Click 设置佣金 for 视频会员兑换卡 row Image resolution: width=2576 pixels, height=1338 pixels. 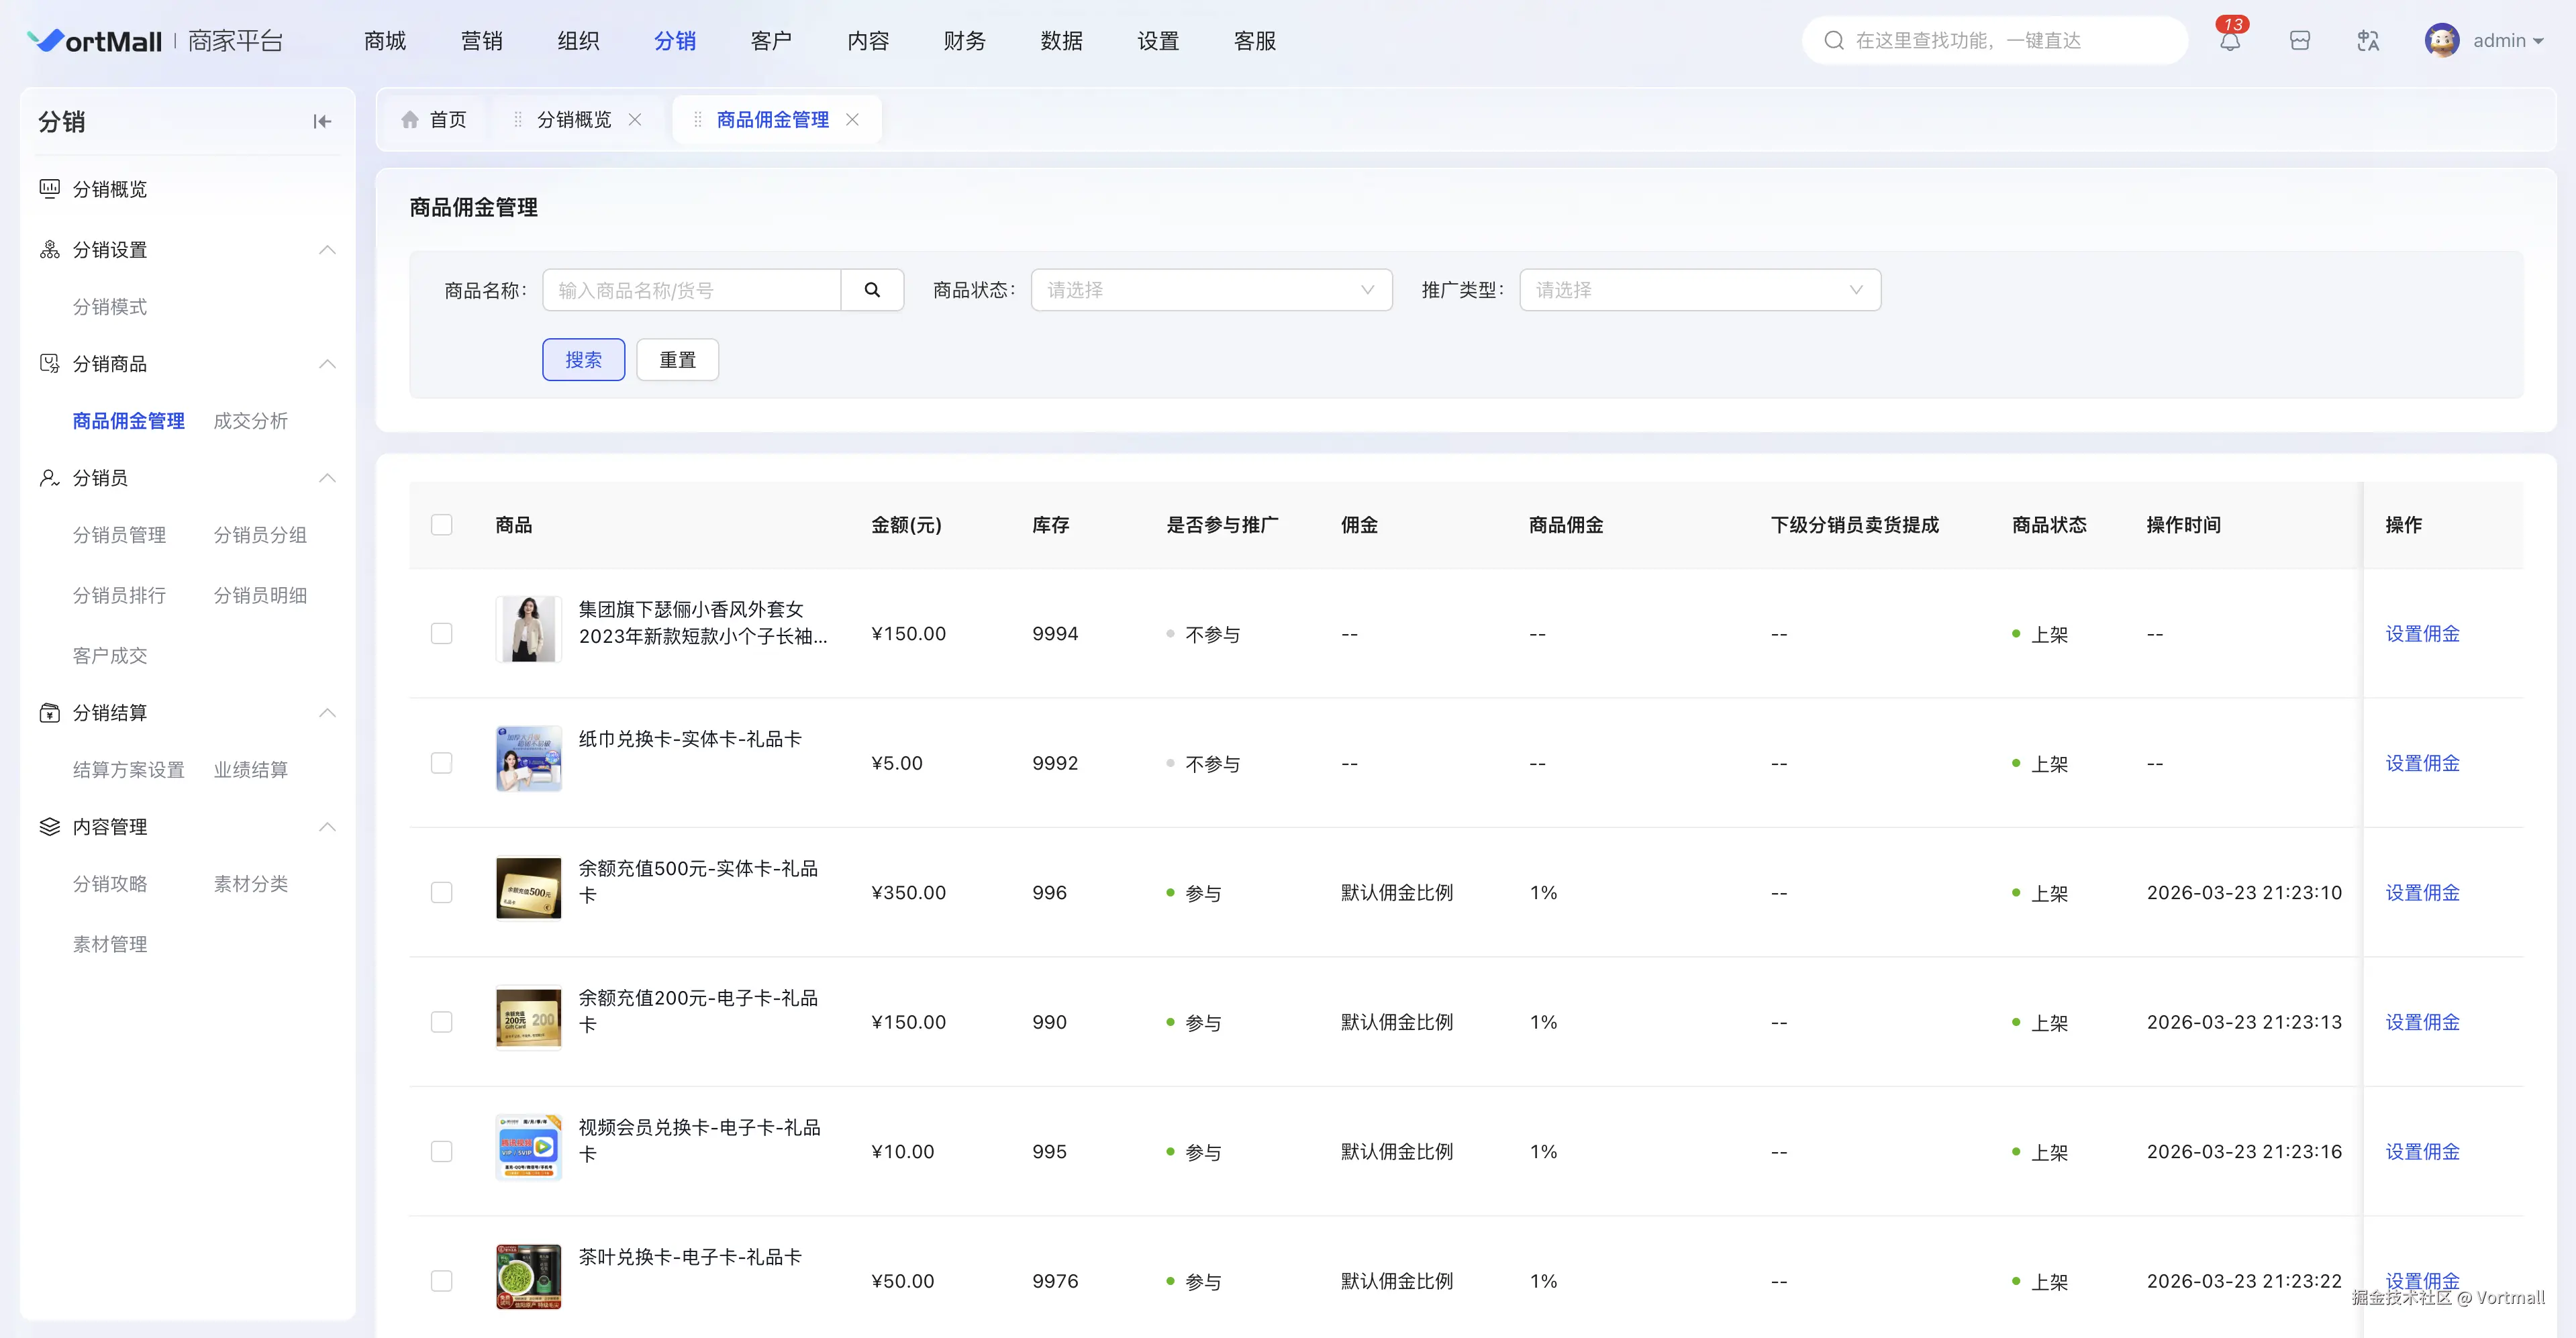pyautogui.click(x=2421, y=1151)
